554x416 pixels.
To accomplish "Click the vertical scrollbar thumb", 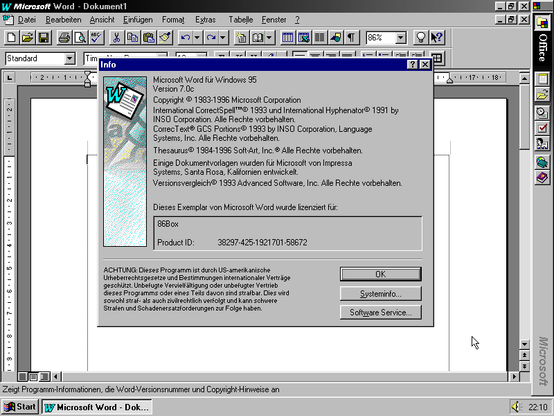I will 524,117.
